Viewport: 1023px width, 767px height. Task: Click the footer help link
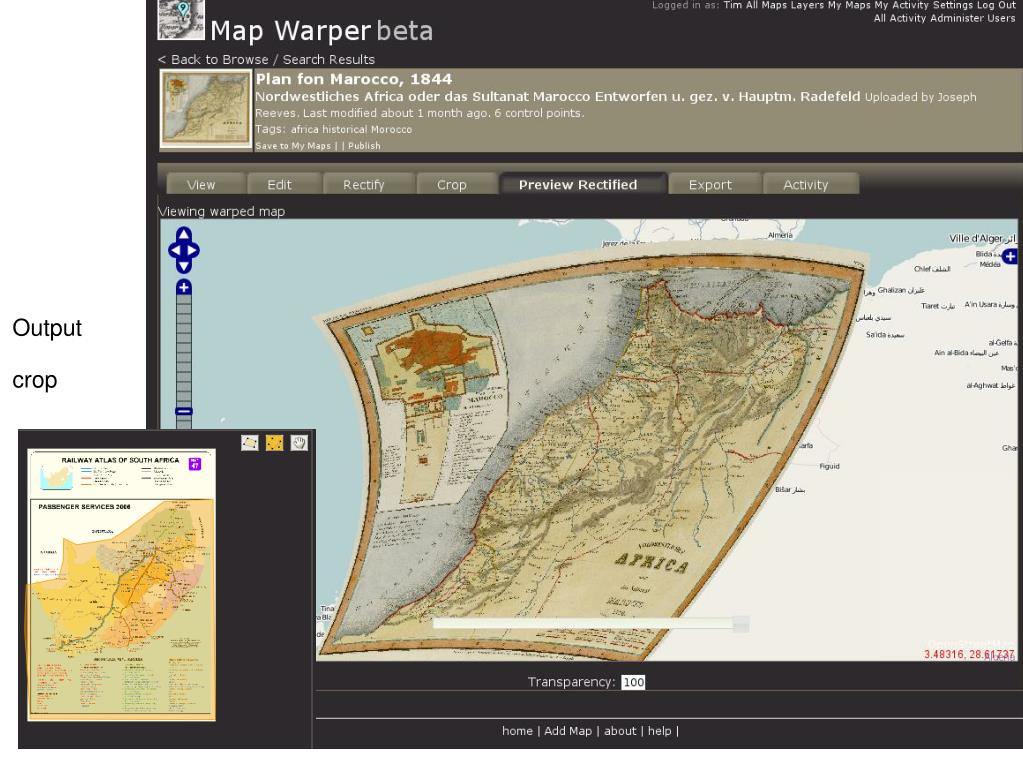tap(660, 731)
